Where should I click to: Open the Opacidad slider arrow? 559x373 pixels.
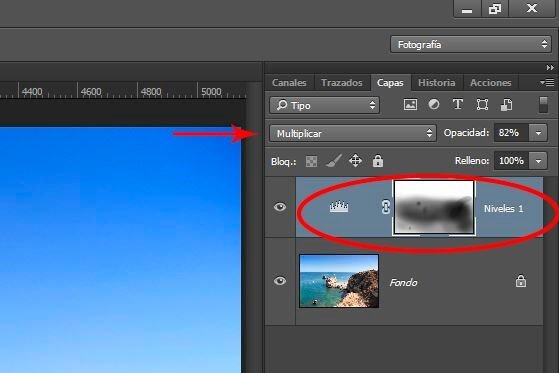pos(538,133)
